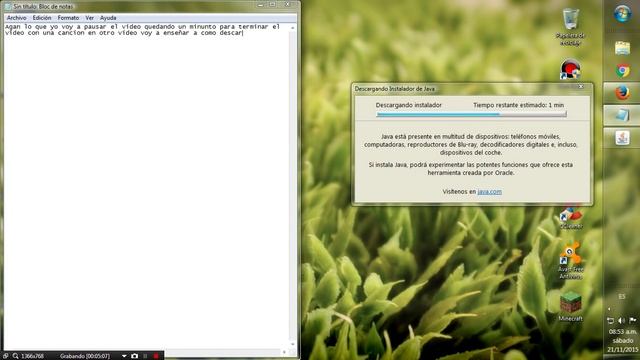Visit the java.com link in installer

click(489, 191)
